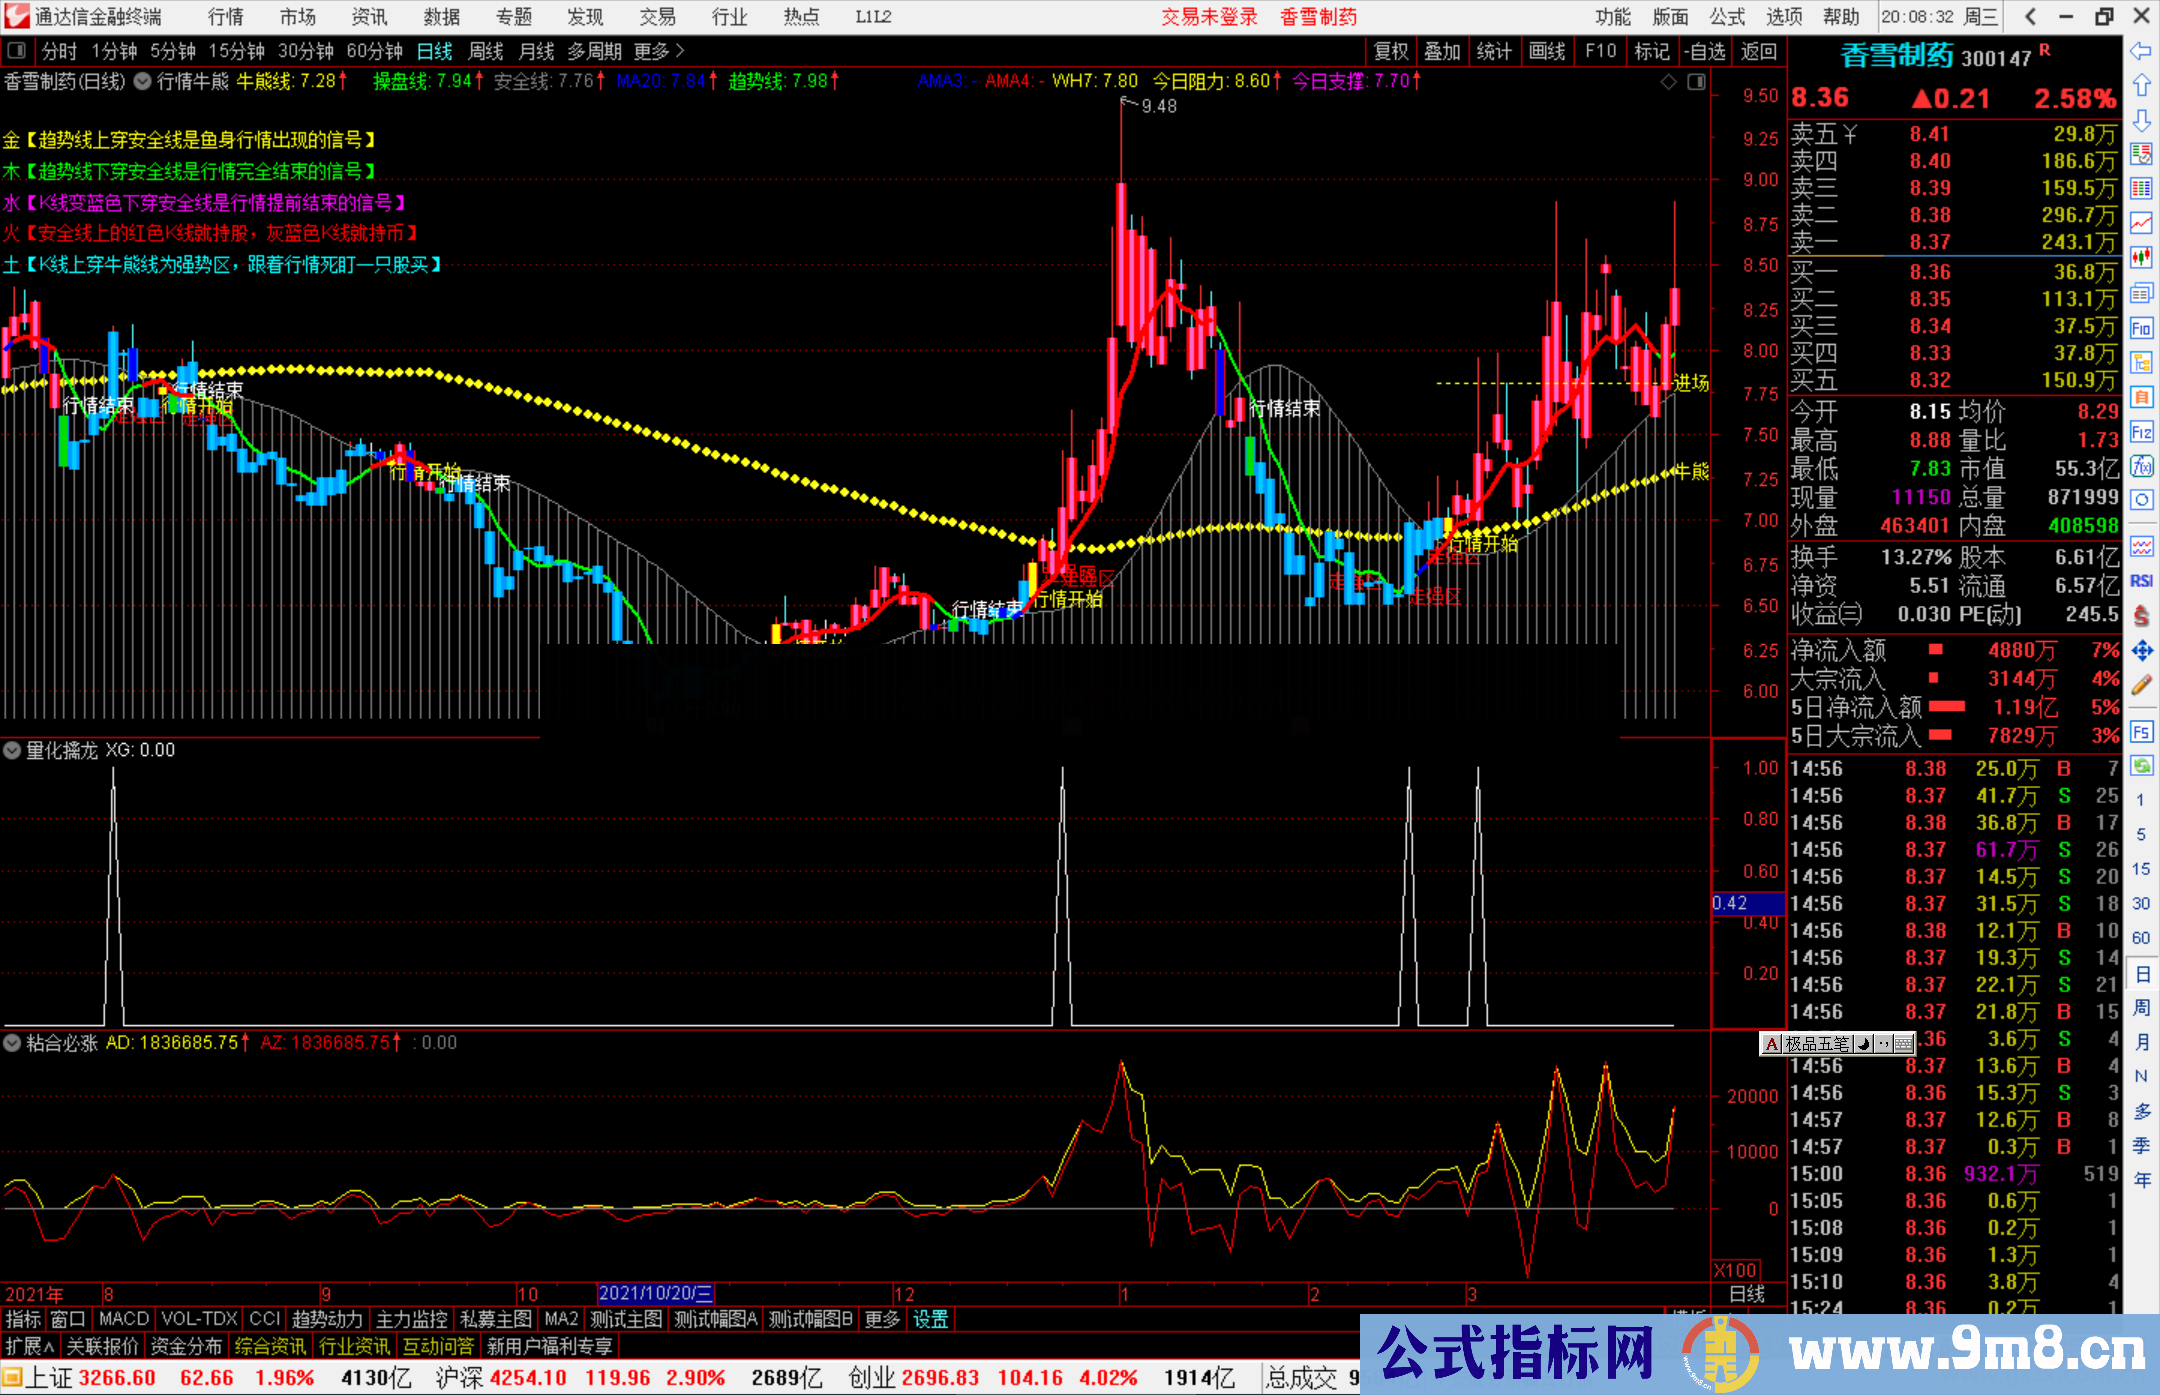
Task: Click the 交易未登录 link
Action: 1208,17
